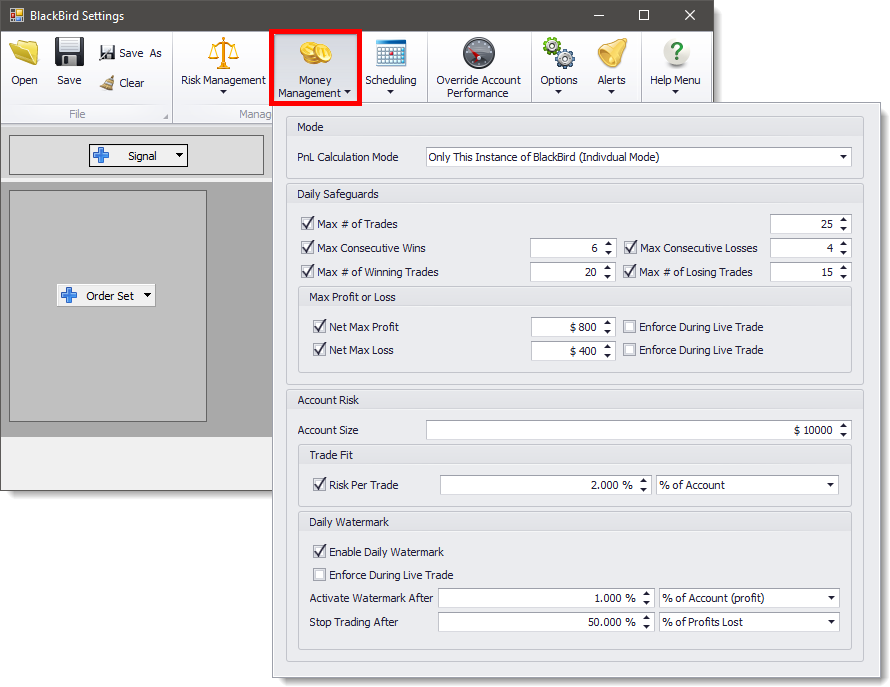Click the BlackBird app icon in title bar

17,15
